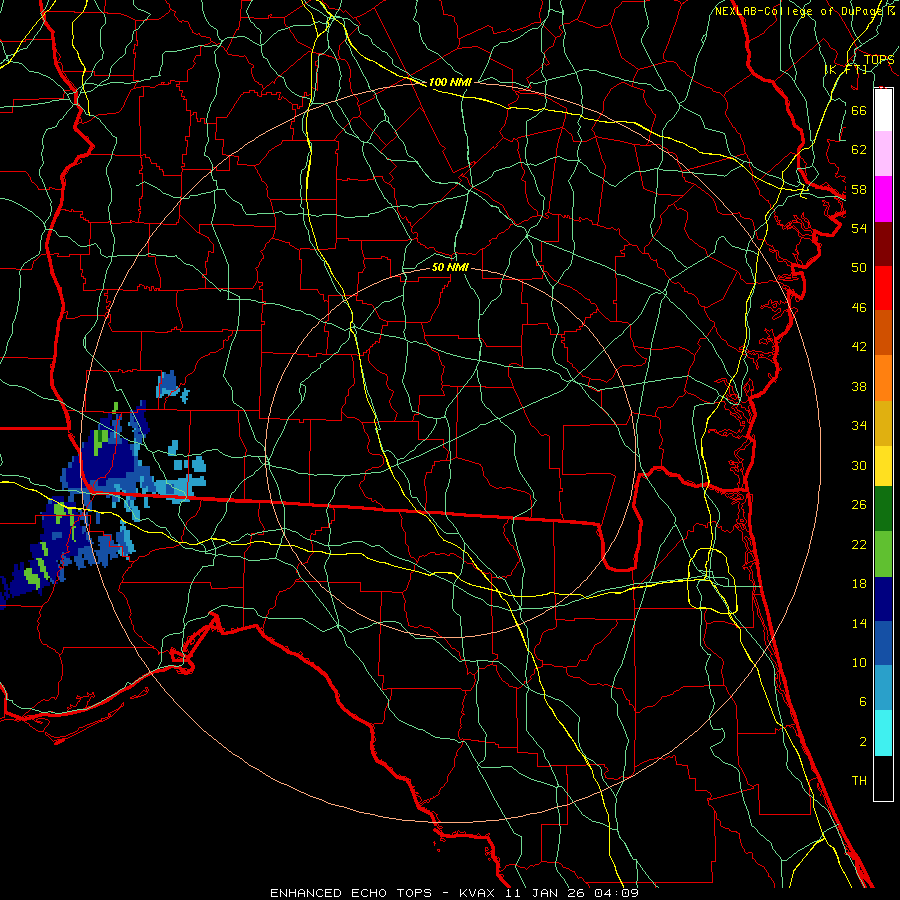The image size is (900, 900).
Task: Click the legend value '30'
Action: pos(859,465)
